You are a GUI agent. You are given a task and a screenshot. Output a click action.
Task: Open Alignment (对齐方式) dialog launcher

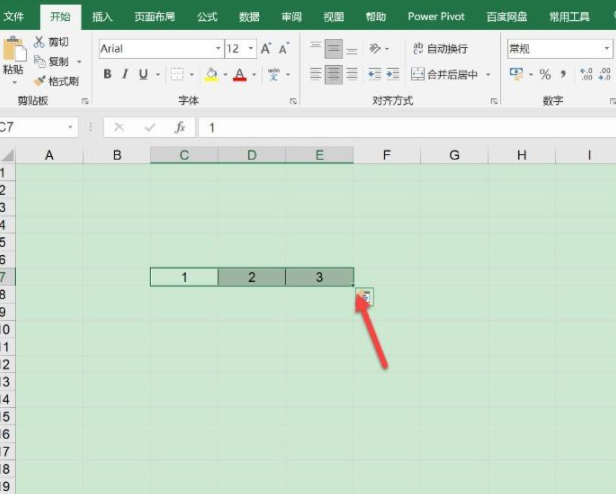pos(494,101)
